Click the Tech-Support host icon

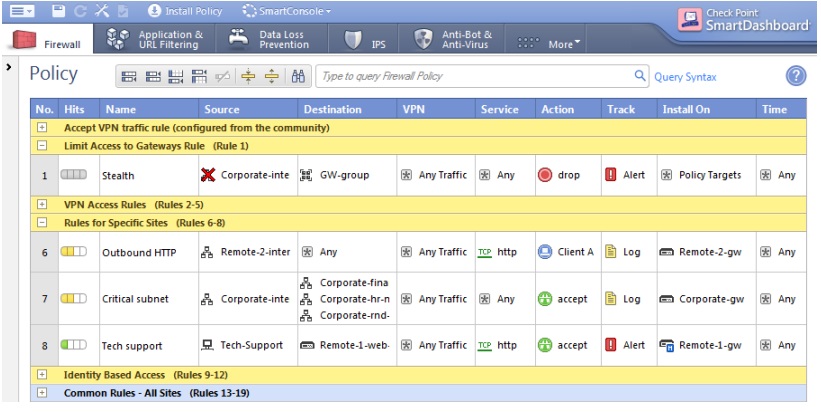coord(207,345)
